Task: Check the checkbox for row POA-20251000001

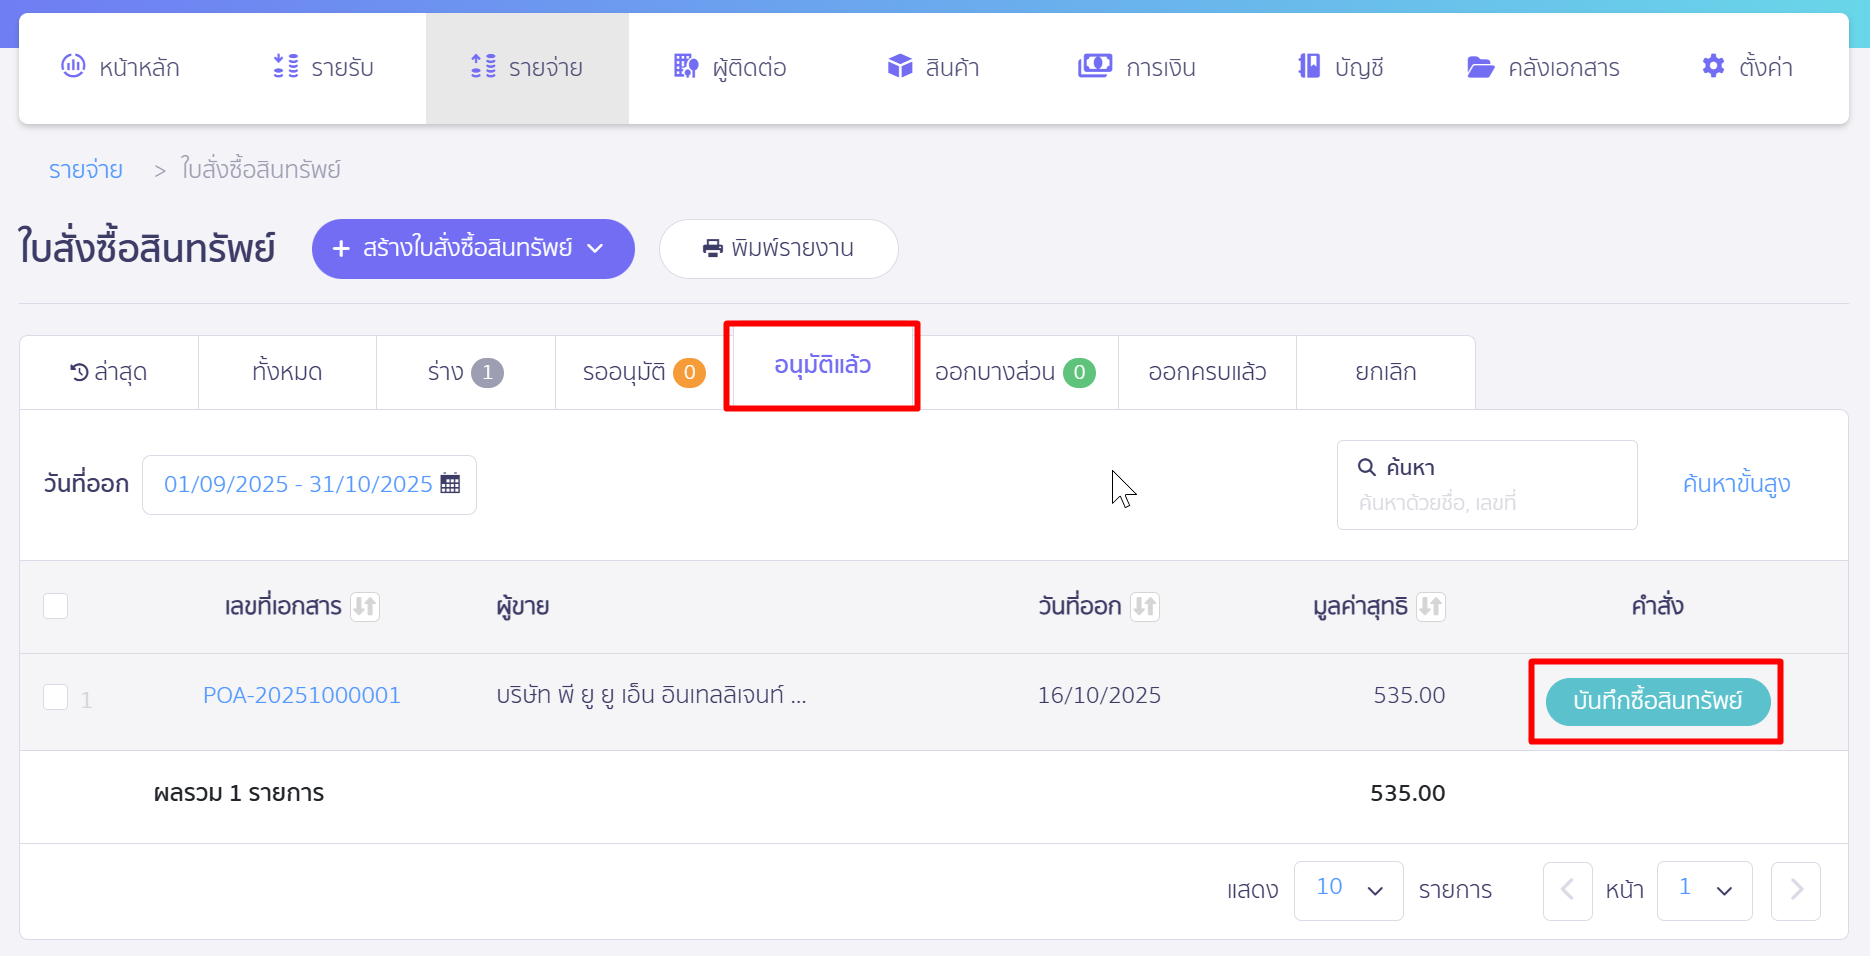Action: [56, 697]
